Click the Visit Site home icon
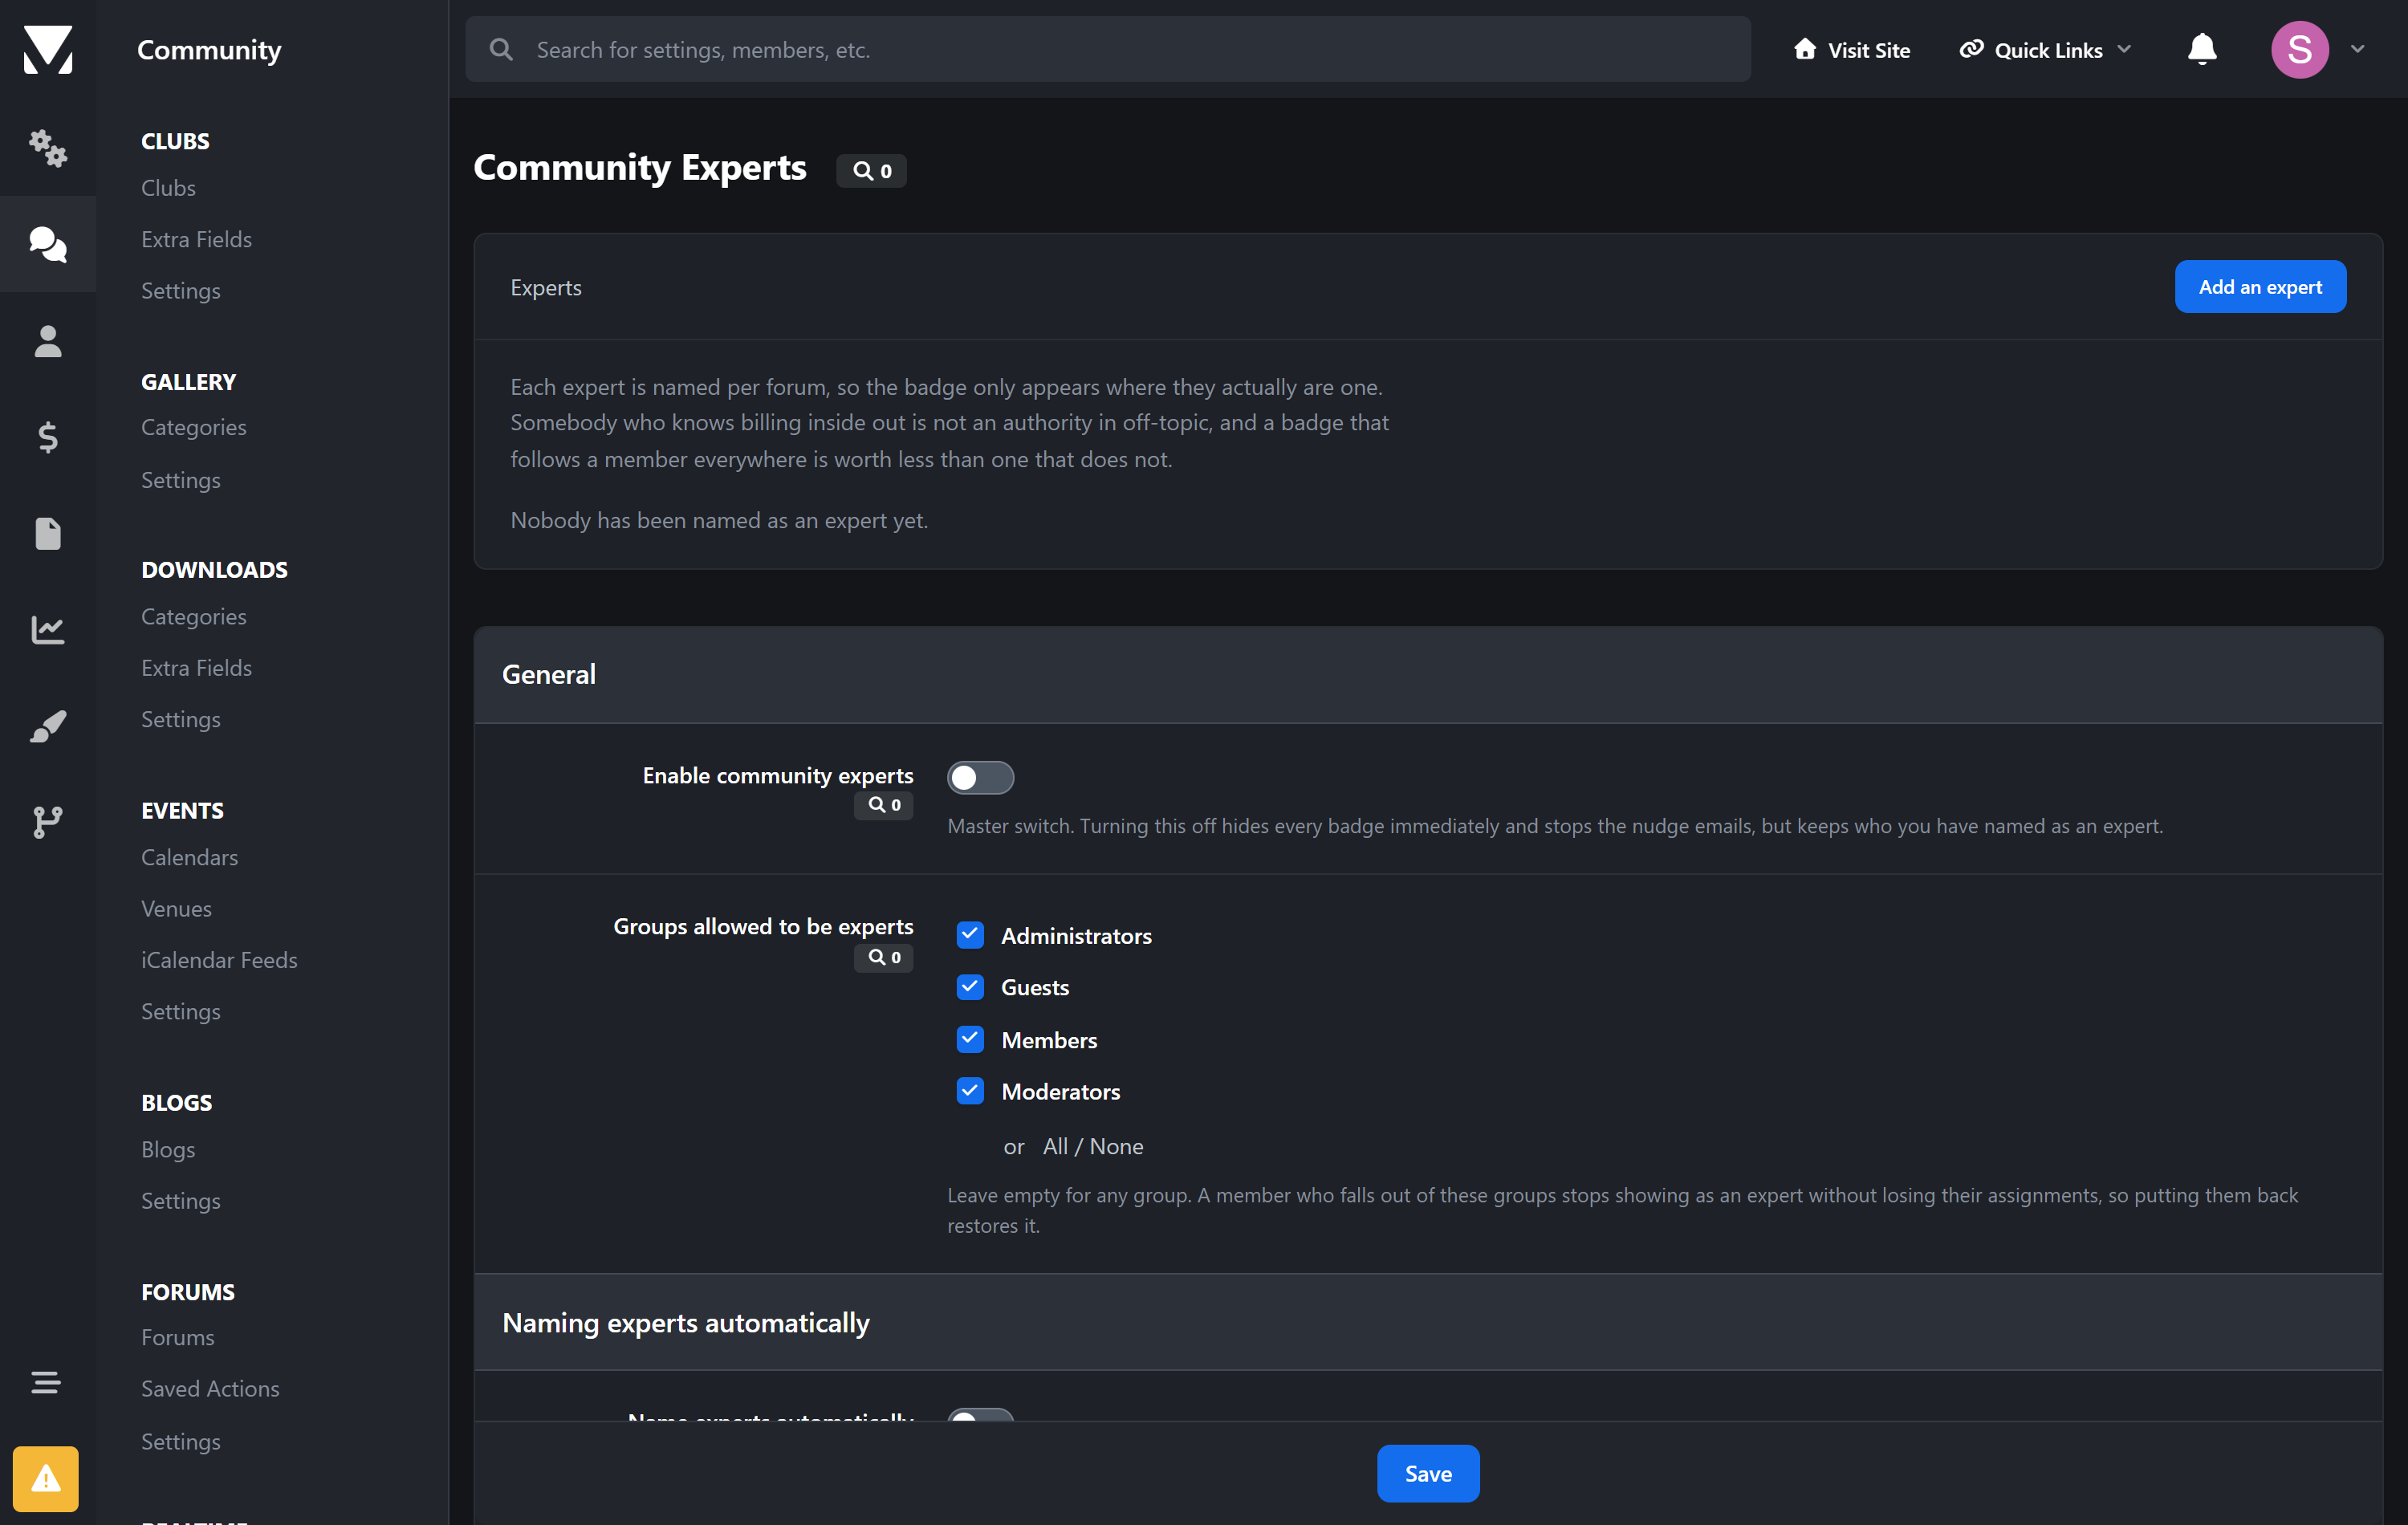2408x1525 pixels. click(1804, 49)
